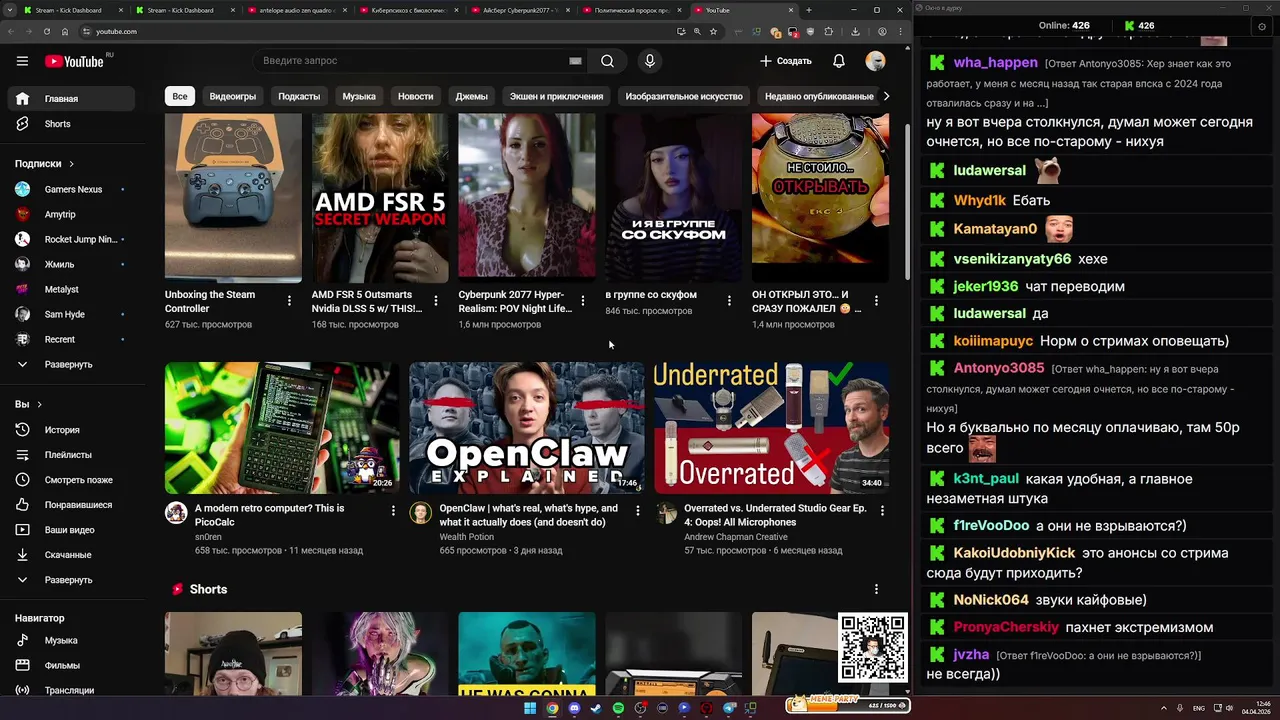1280x720 pixels.
Task: Open the on-screen keyboard icon in search box
Action: point(575,61)
